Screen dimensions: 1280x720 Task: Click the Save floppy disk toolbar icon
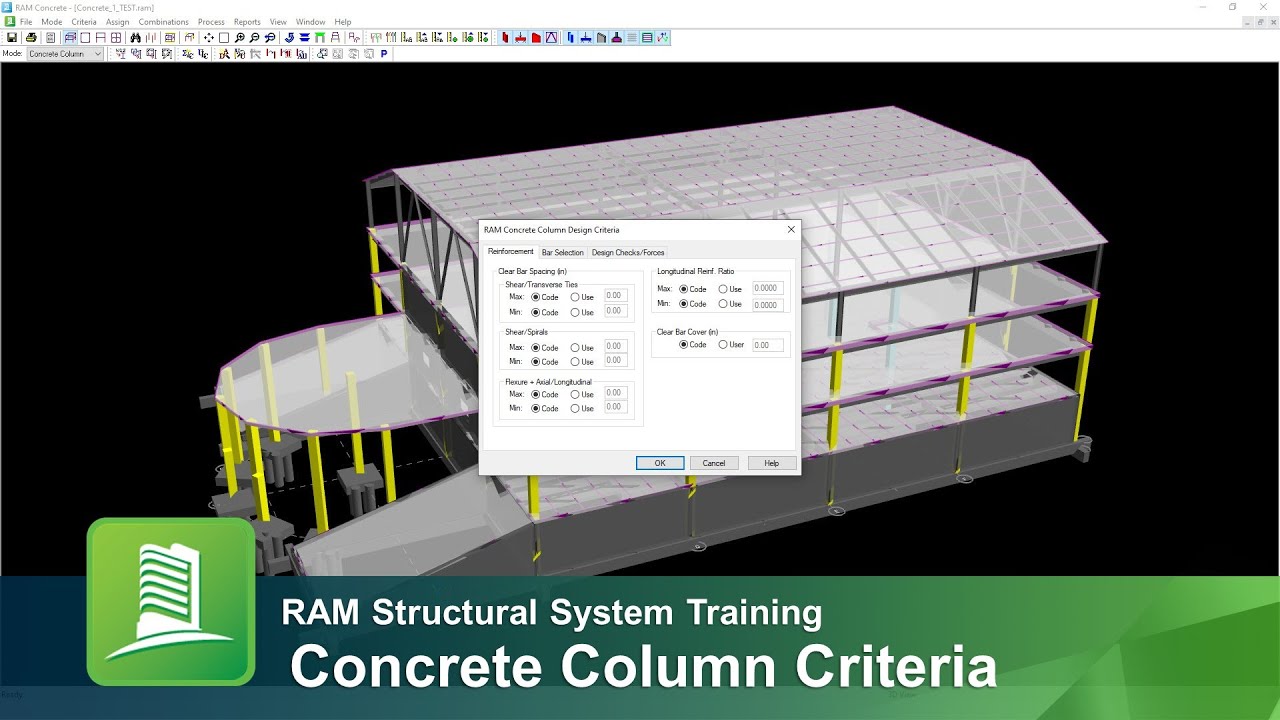[12, 38]
